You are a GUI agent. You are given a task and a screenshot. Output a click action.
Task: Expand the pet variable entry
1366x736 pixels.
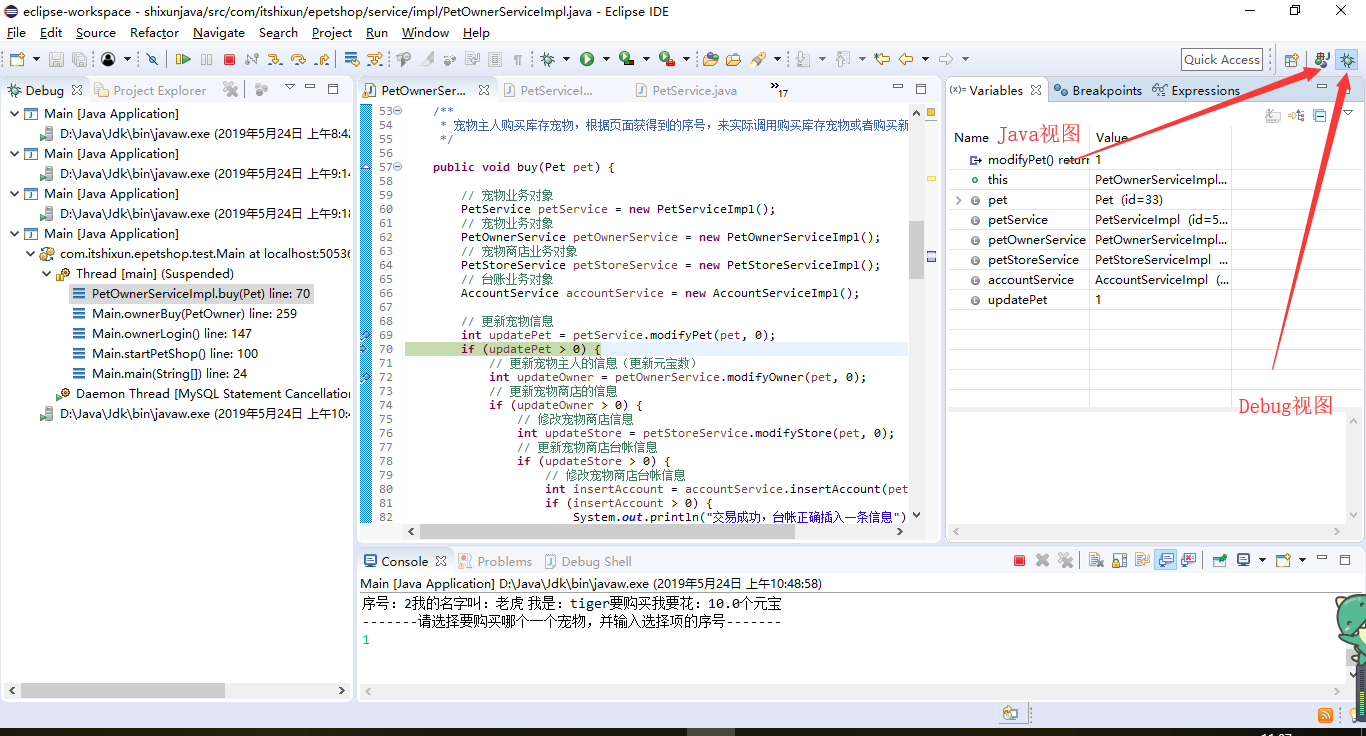tap(958, 199)
